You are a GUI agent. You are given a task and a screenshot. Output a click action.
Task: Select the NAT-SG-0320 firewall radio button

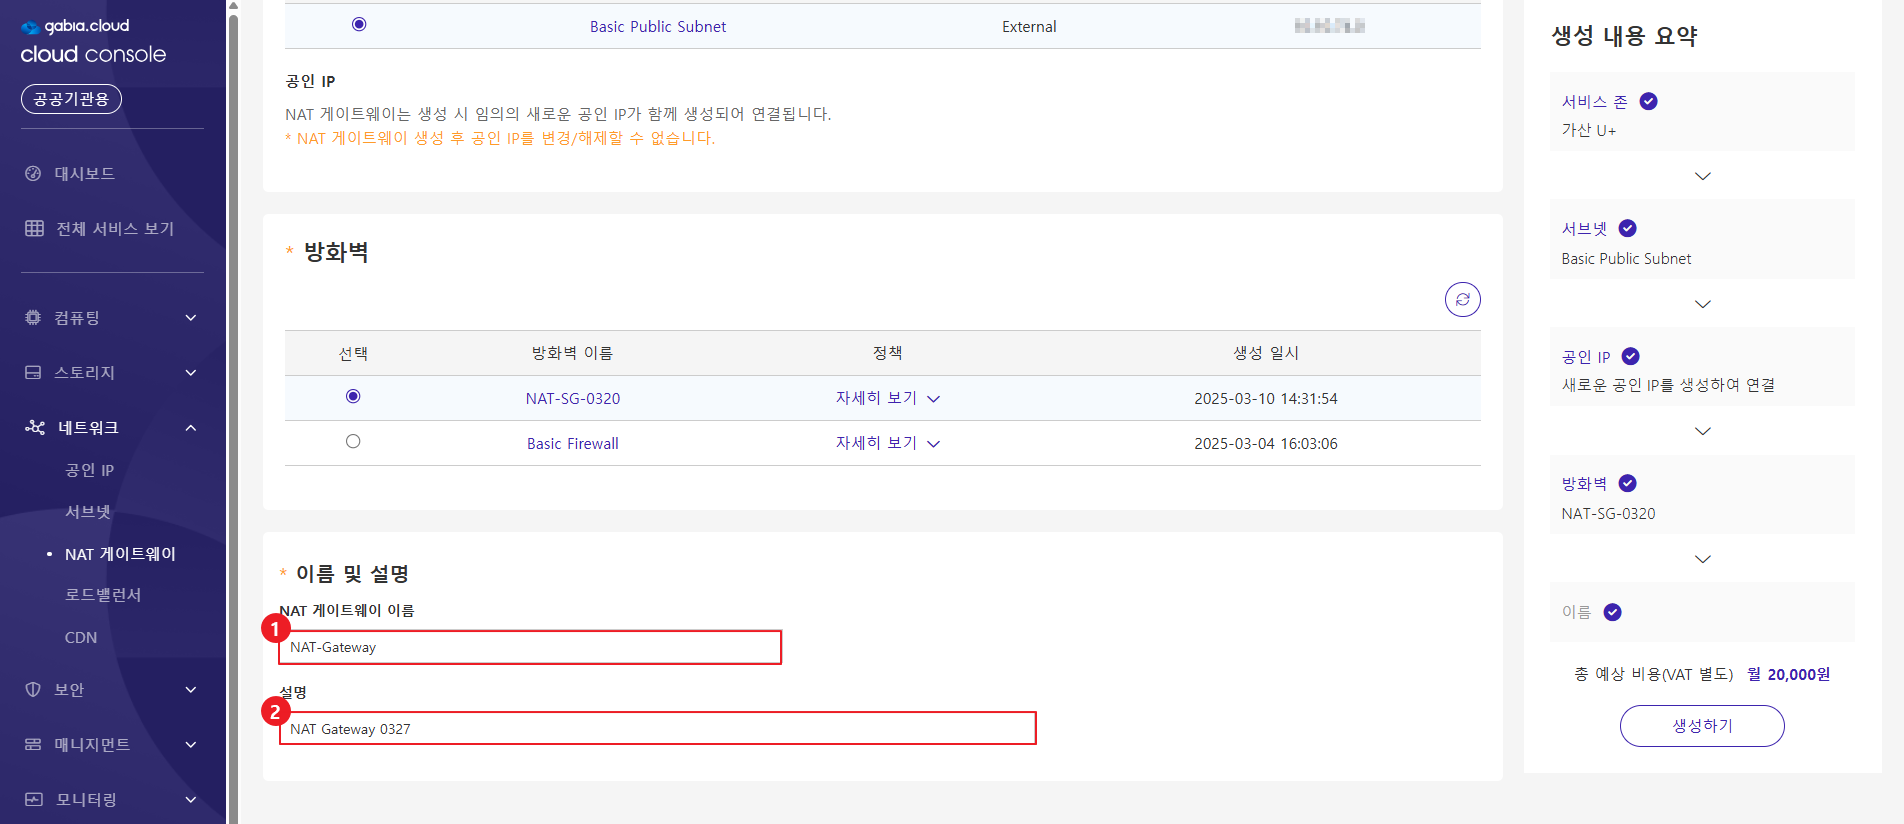tap(353, 397)
